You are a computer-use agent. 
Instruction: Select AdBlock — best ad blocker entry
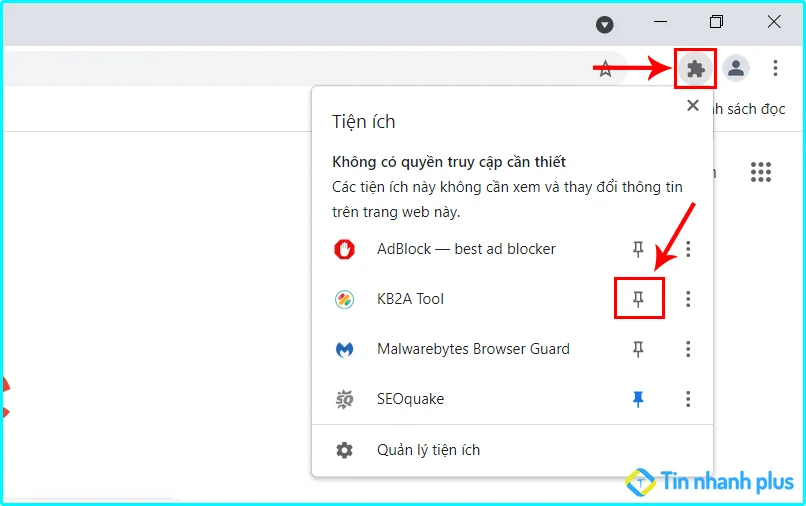pyautogui.click(x=466, y=249)
